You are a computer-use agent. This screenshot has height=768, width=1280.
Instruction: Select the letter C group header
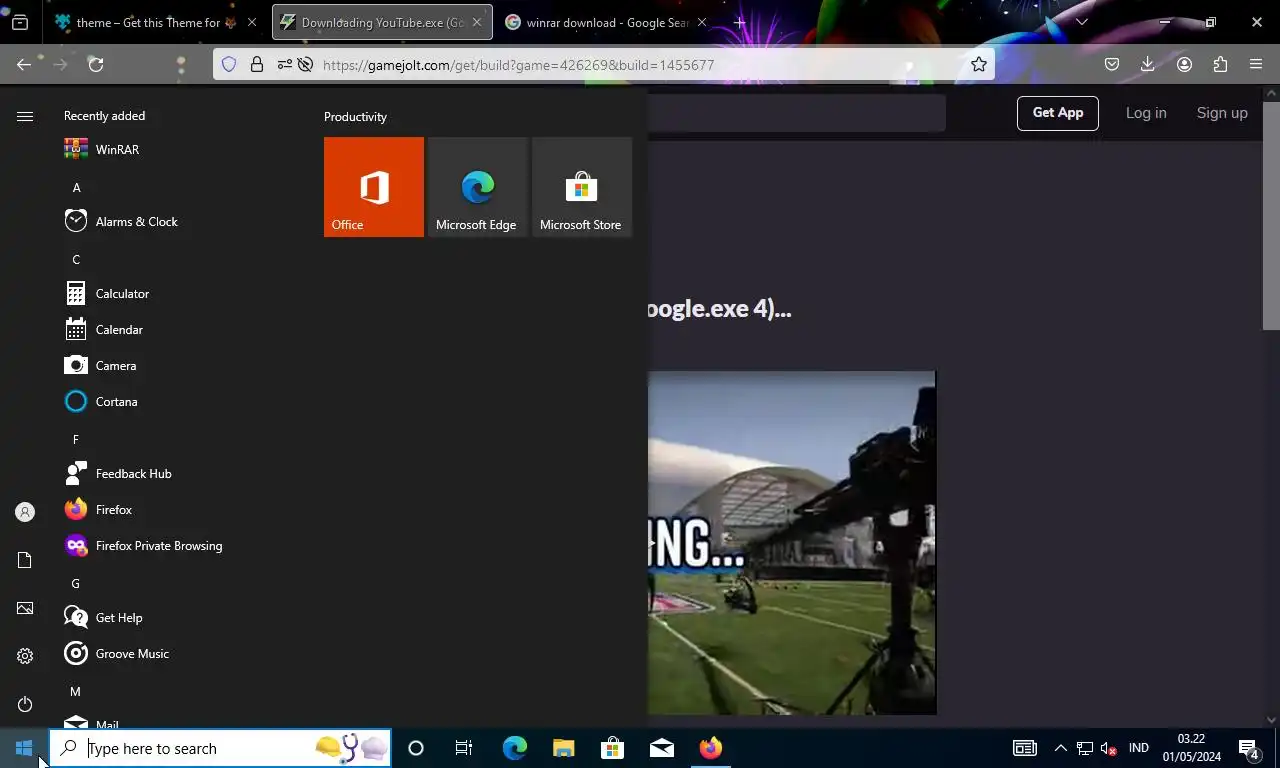pos(76,259)
